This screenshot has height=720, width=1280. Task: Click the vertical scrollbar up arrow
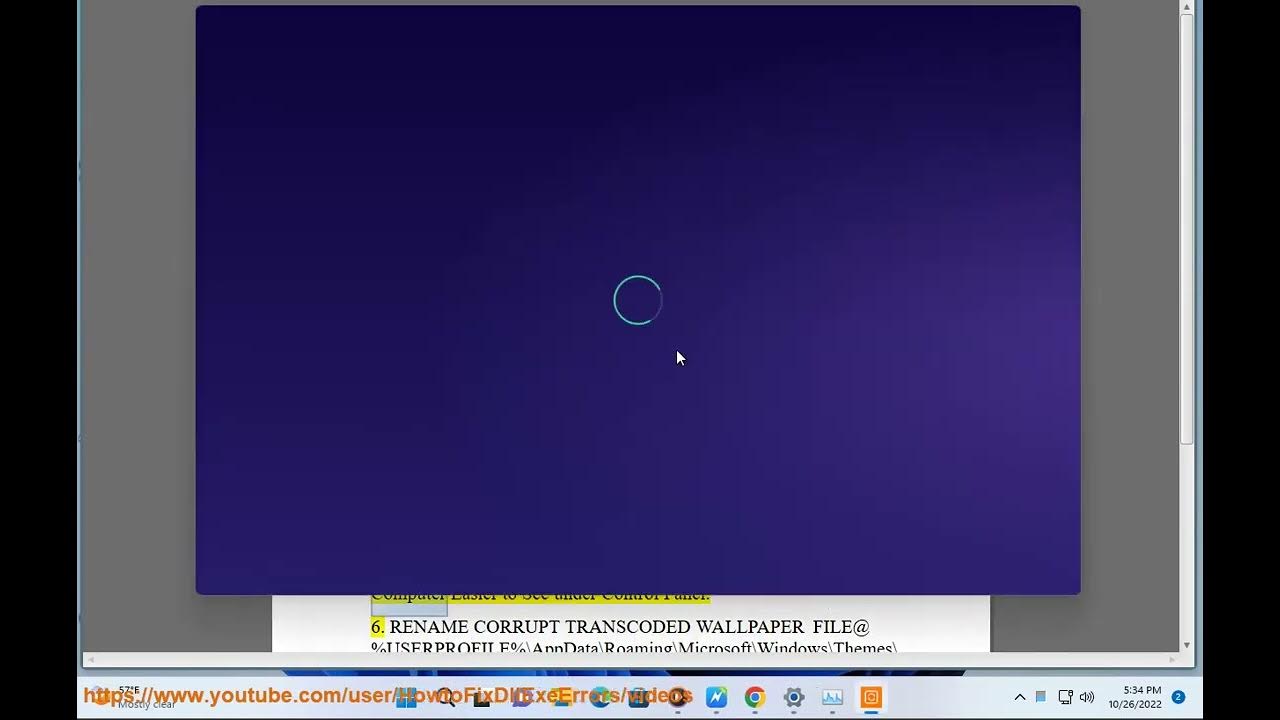point(1187,8)
